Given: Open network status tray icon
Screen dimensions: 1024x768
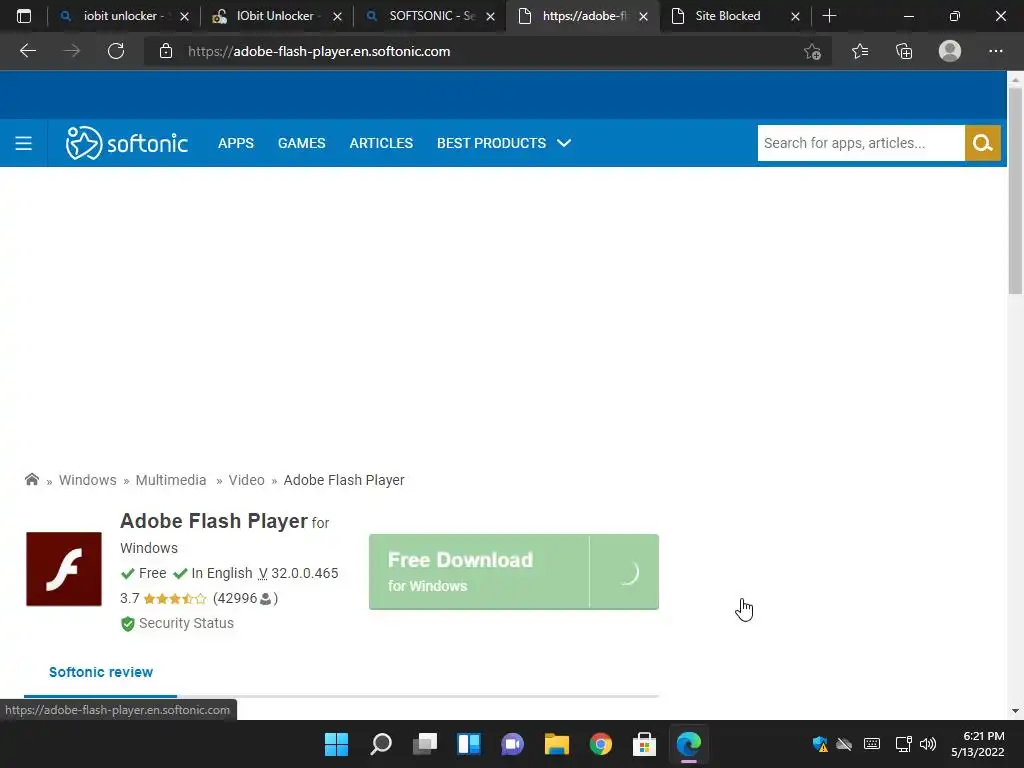Looking at the screenshot, I should coord(903,744).
